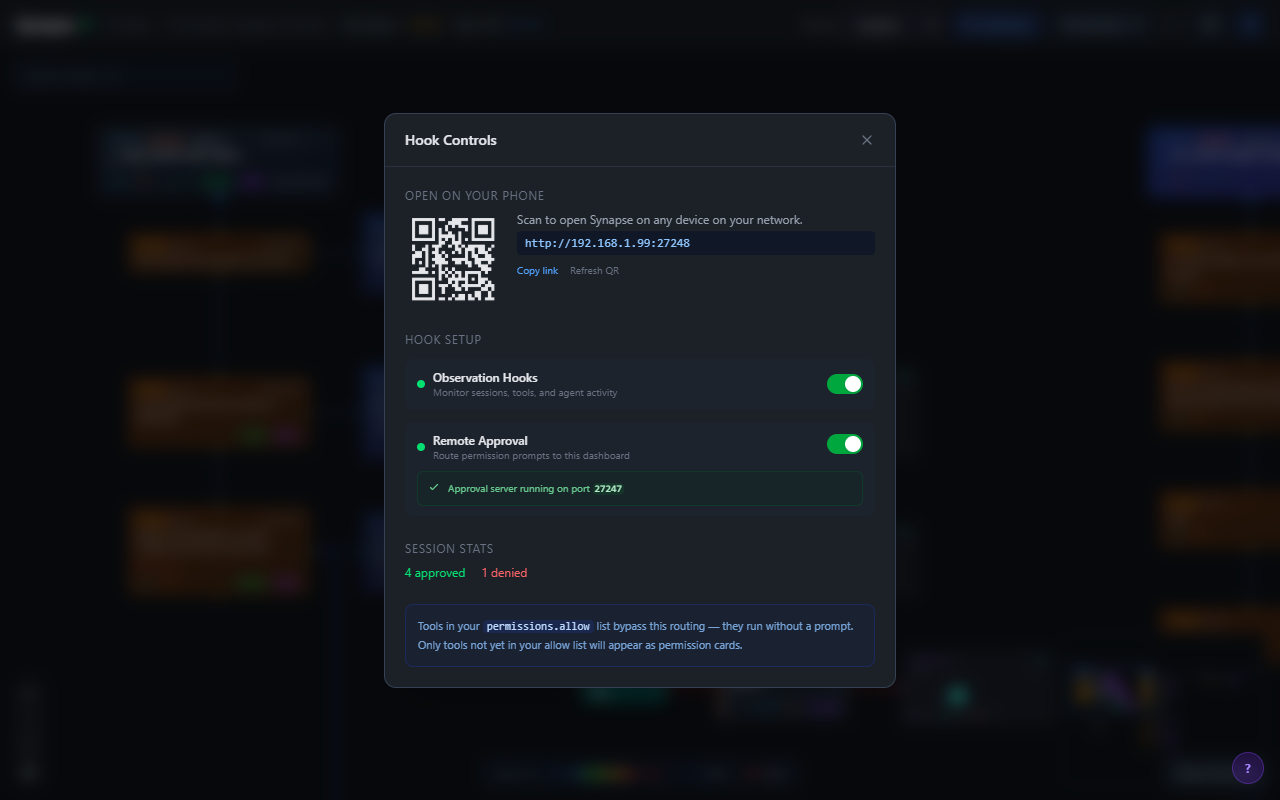Click the Synapse logo in the top bar
The height and width of the screenshot is (800, 1280).
pos(45,24)
